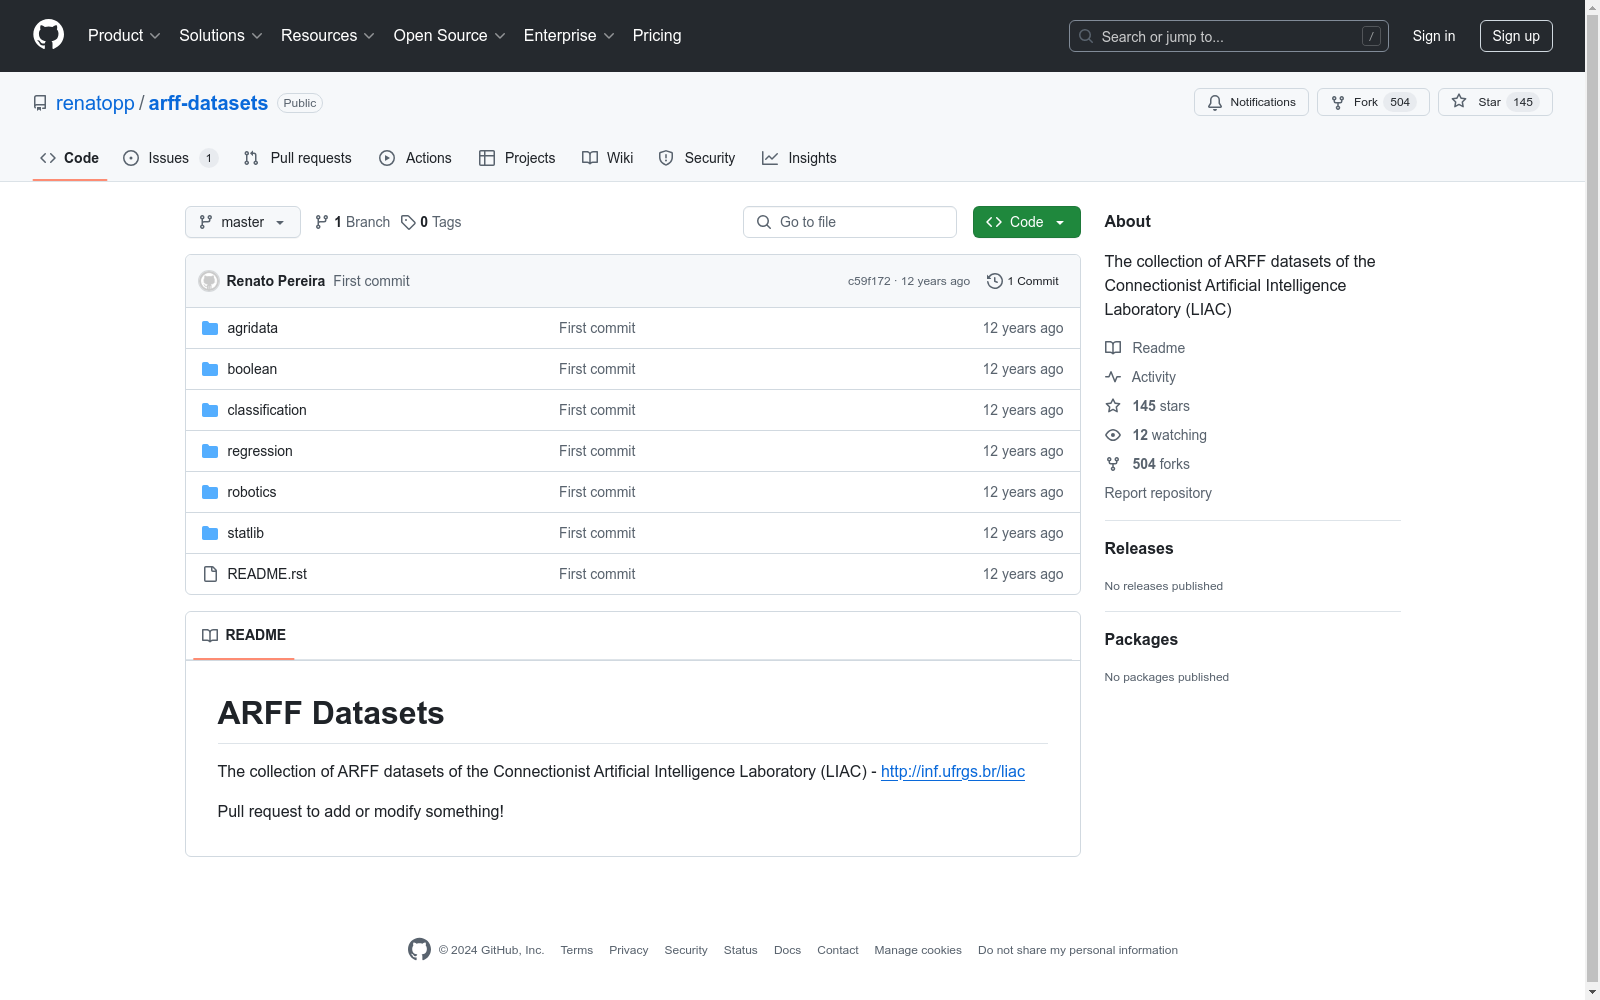Click the fork icon beside 504 forks
Viewport: 1600px width, 1000px height.
coord(1113,464)
